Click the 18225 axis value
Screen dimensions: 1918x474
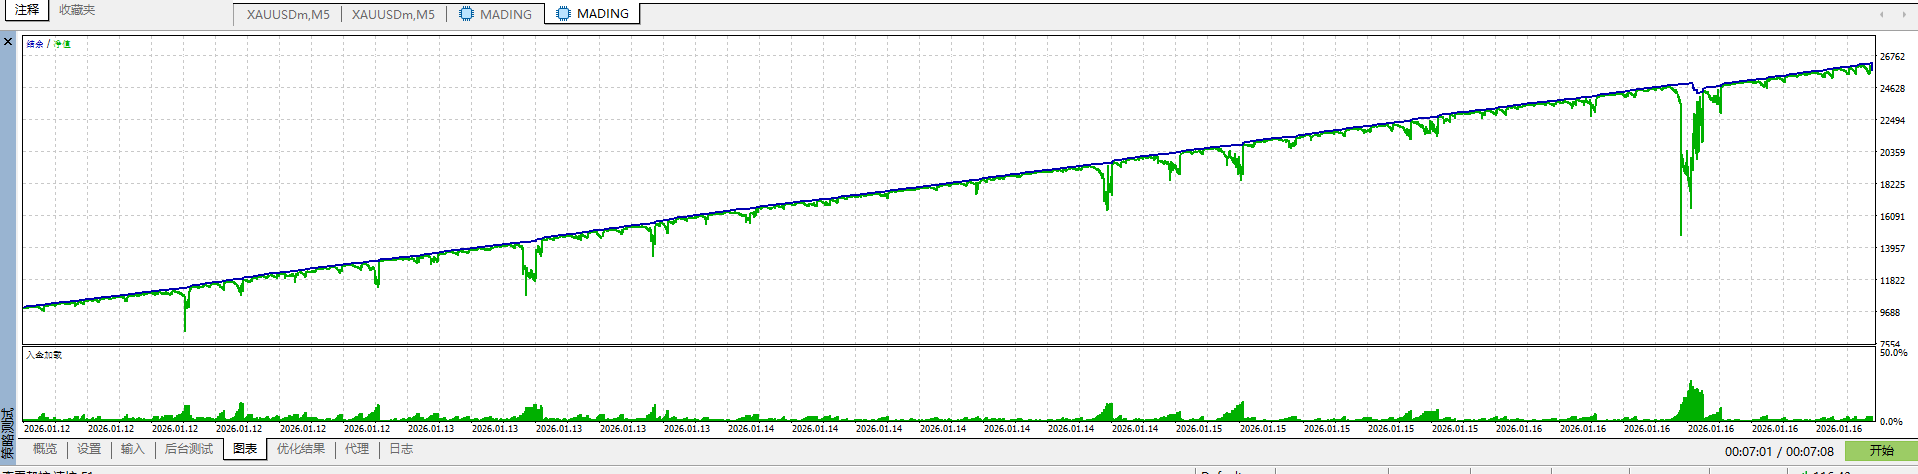pyautogui.click(x=1892, y=185)
